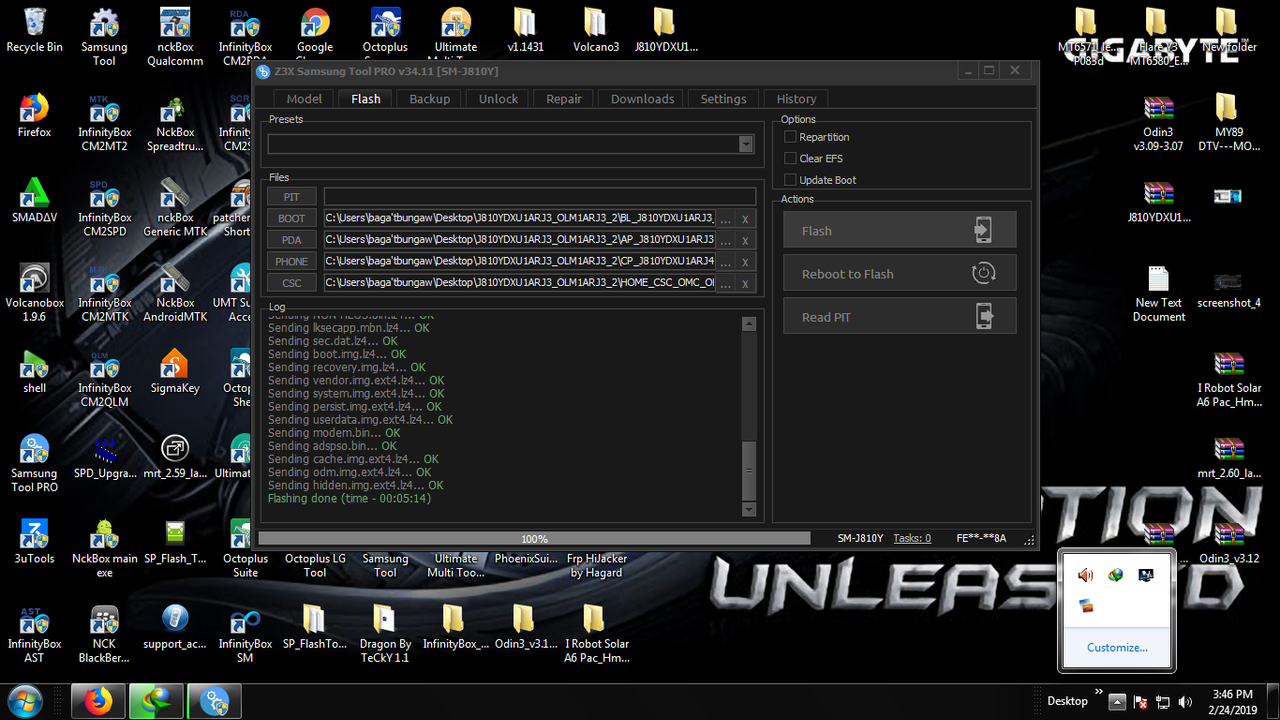Click the BOOT file select button
This screenshot has height=720, width=1280.
(x=292, y=218)
